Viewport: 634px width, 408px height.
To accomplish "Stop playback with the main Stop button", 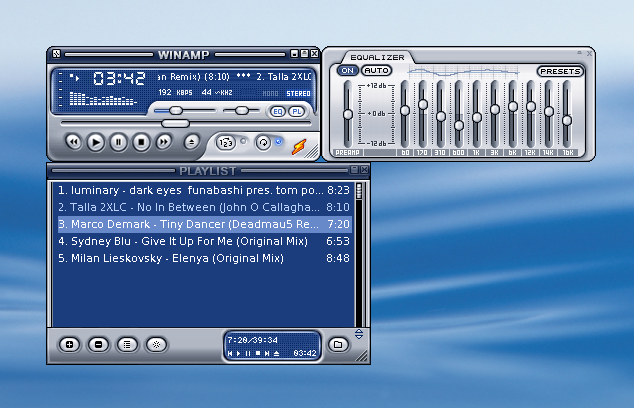I will (141, 142).
